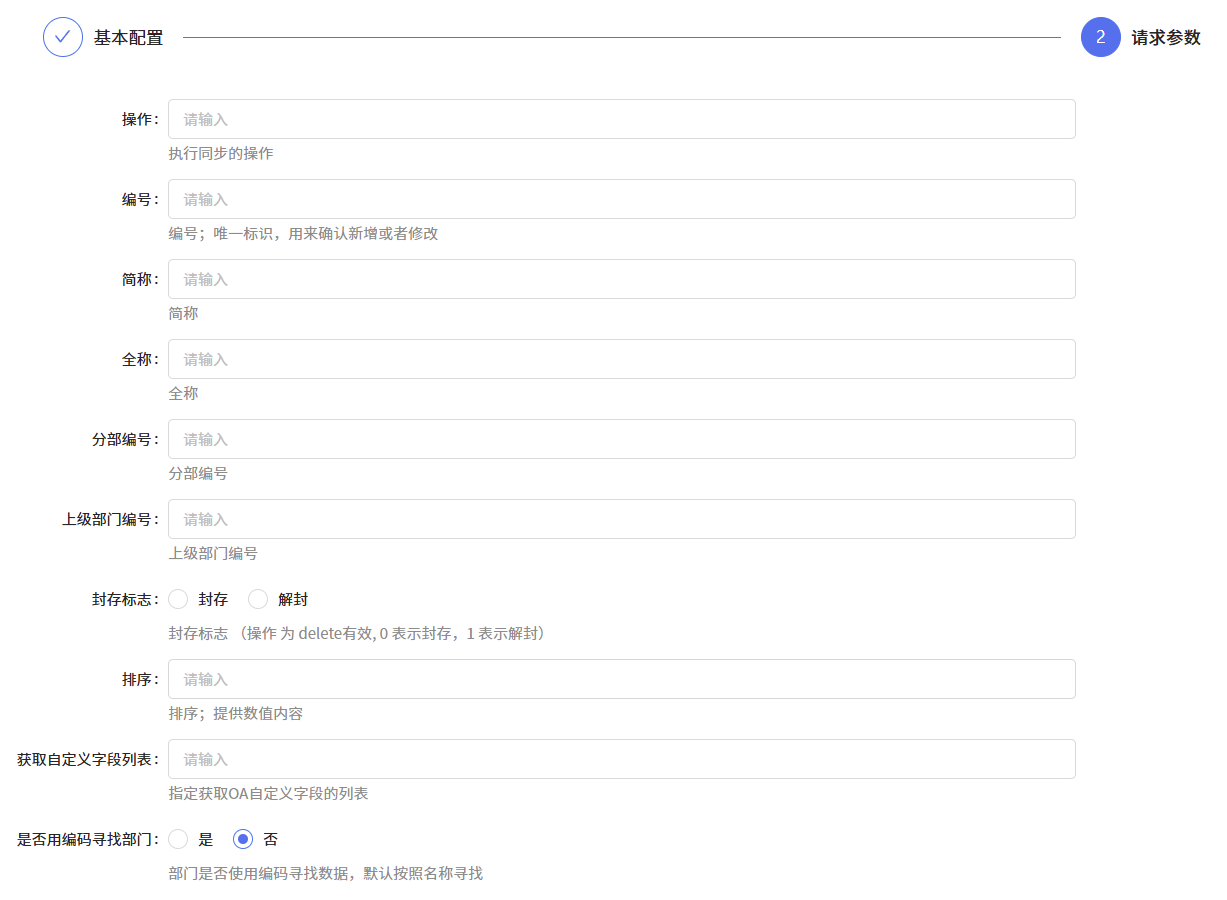
Task: Click inside the 操作 input field
Action: (620, 118)
